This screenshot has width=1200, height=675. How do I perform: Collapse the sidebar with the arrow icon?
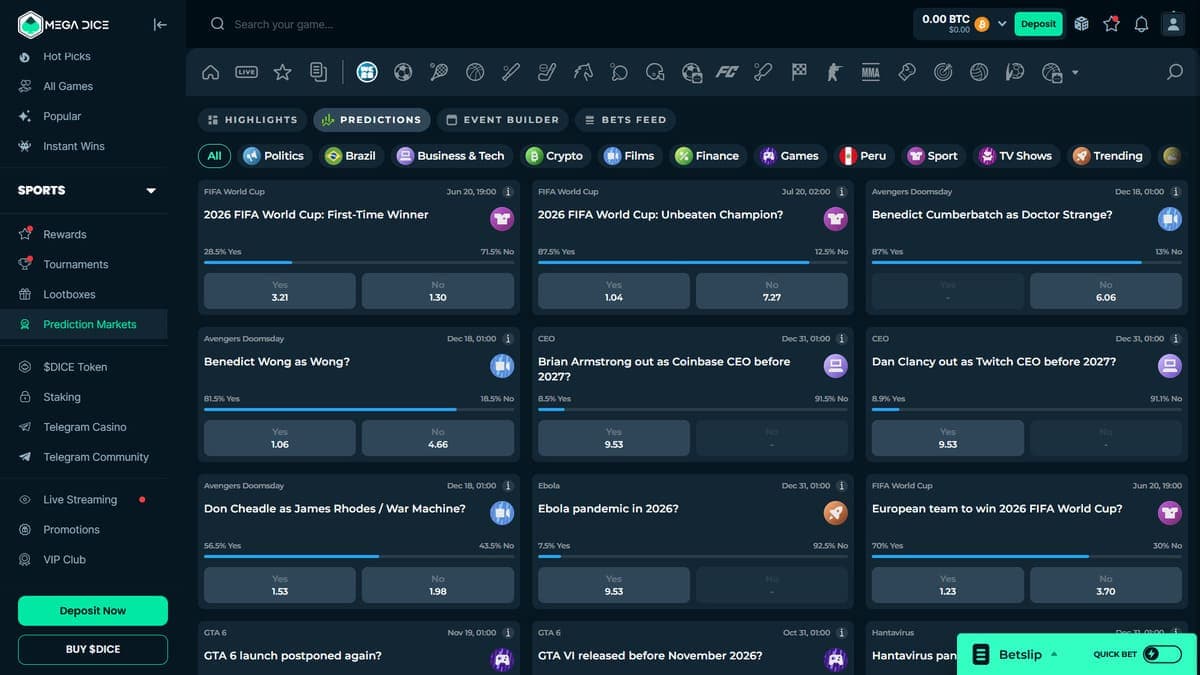click(160, 24)
